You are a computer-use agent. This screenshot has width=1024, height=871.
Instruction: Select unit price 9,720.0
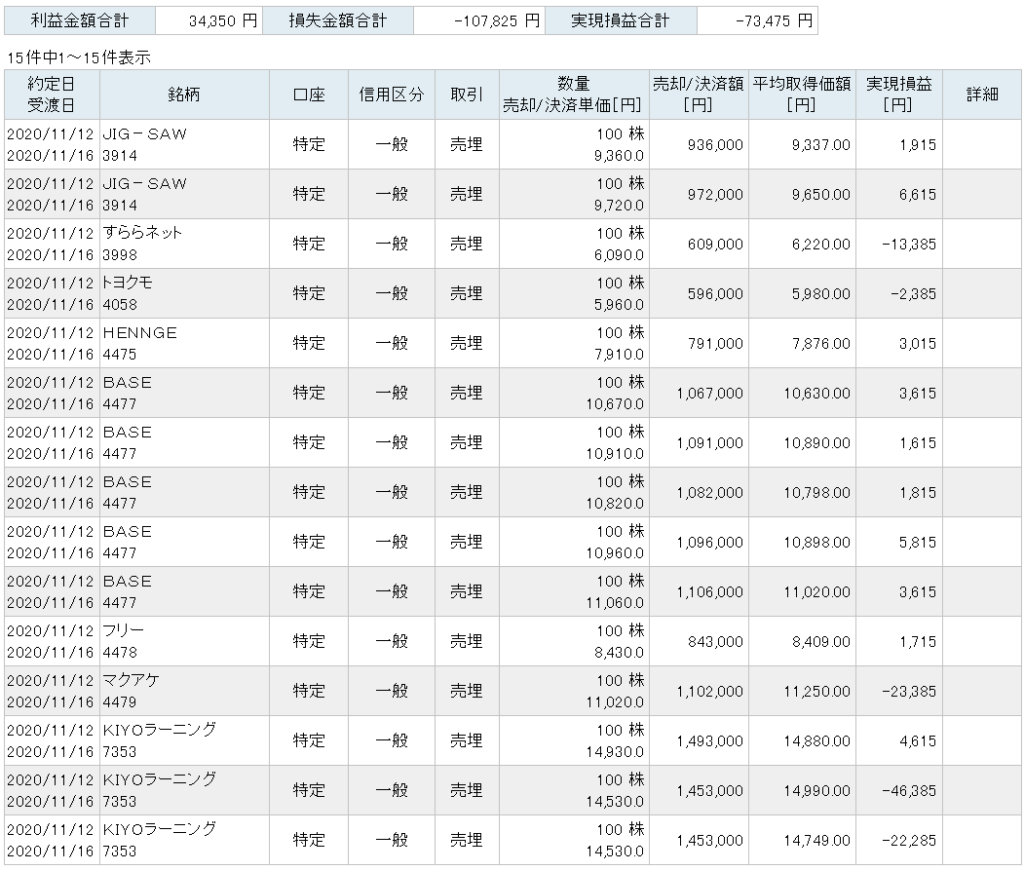click(618, 205)
